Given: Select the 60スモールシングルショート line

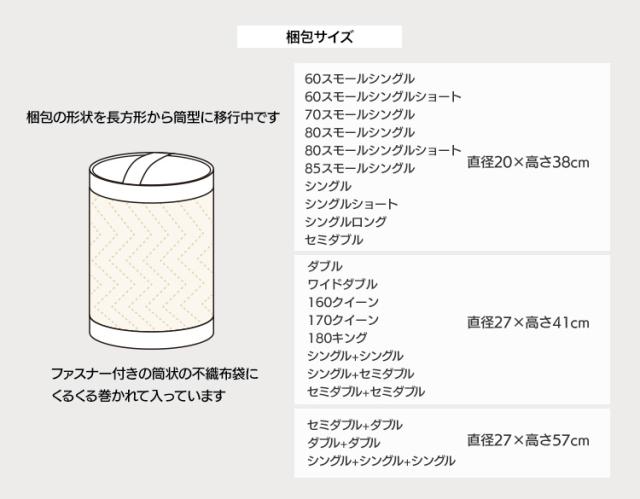Looking at the screenshot, I should pyautogui.click(x=383, y=96).
